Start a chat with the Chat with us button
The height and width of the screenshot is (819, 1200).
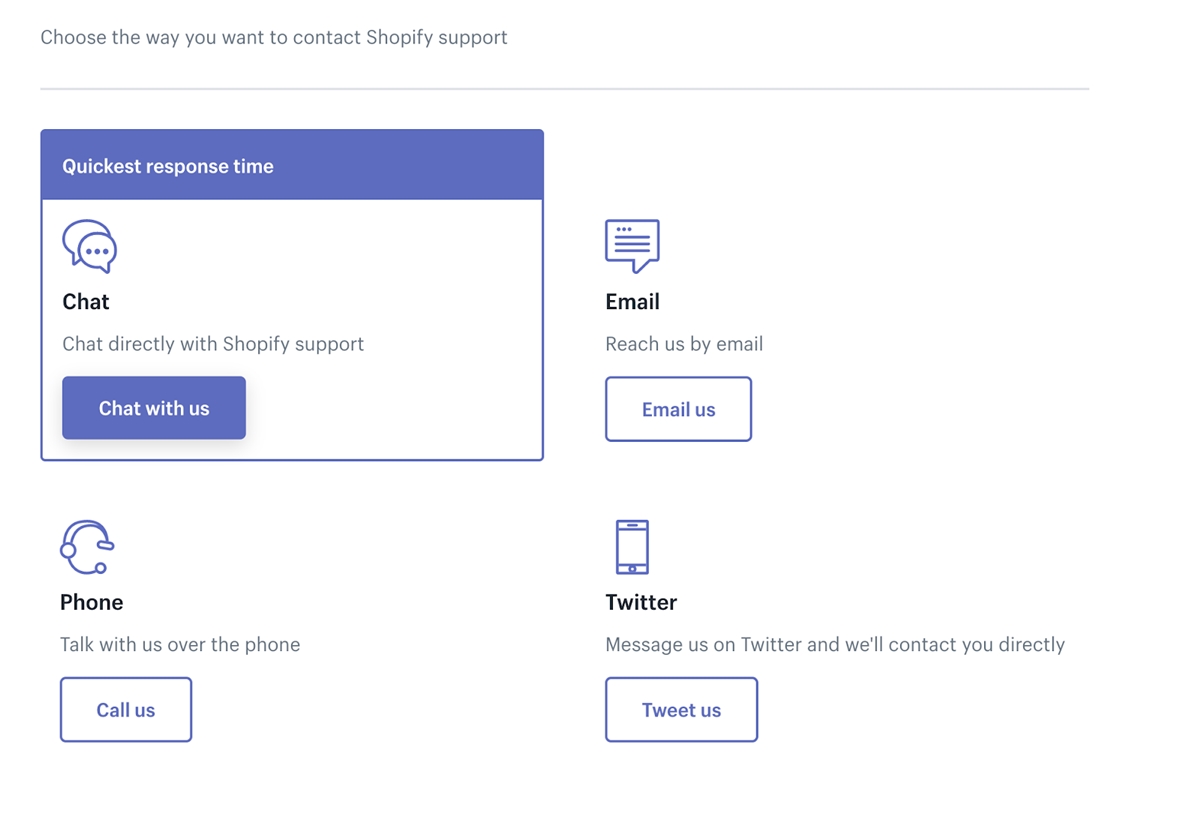point(154,408)
